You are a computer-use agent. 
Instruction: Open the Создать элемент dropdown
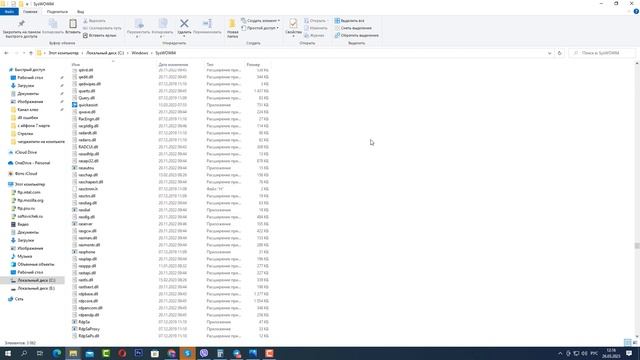260,20
